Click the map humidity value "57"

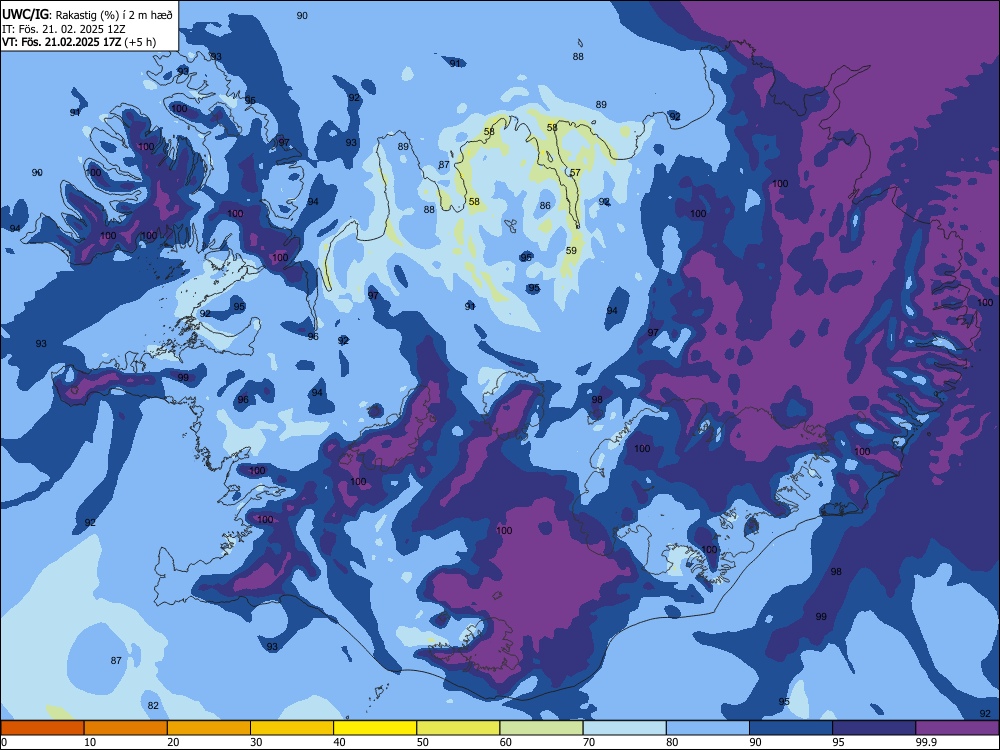tap(575, 173)
